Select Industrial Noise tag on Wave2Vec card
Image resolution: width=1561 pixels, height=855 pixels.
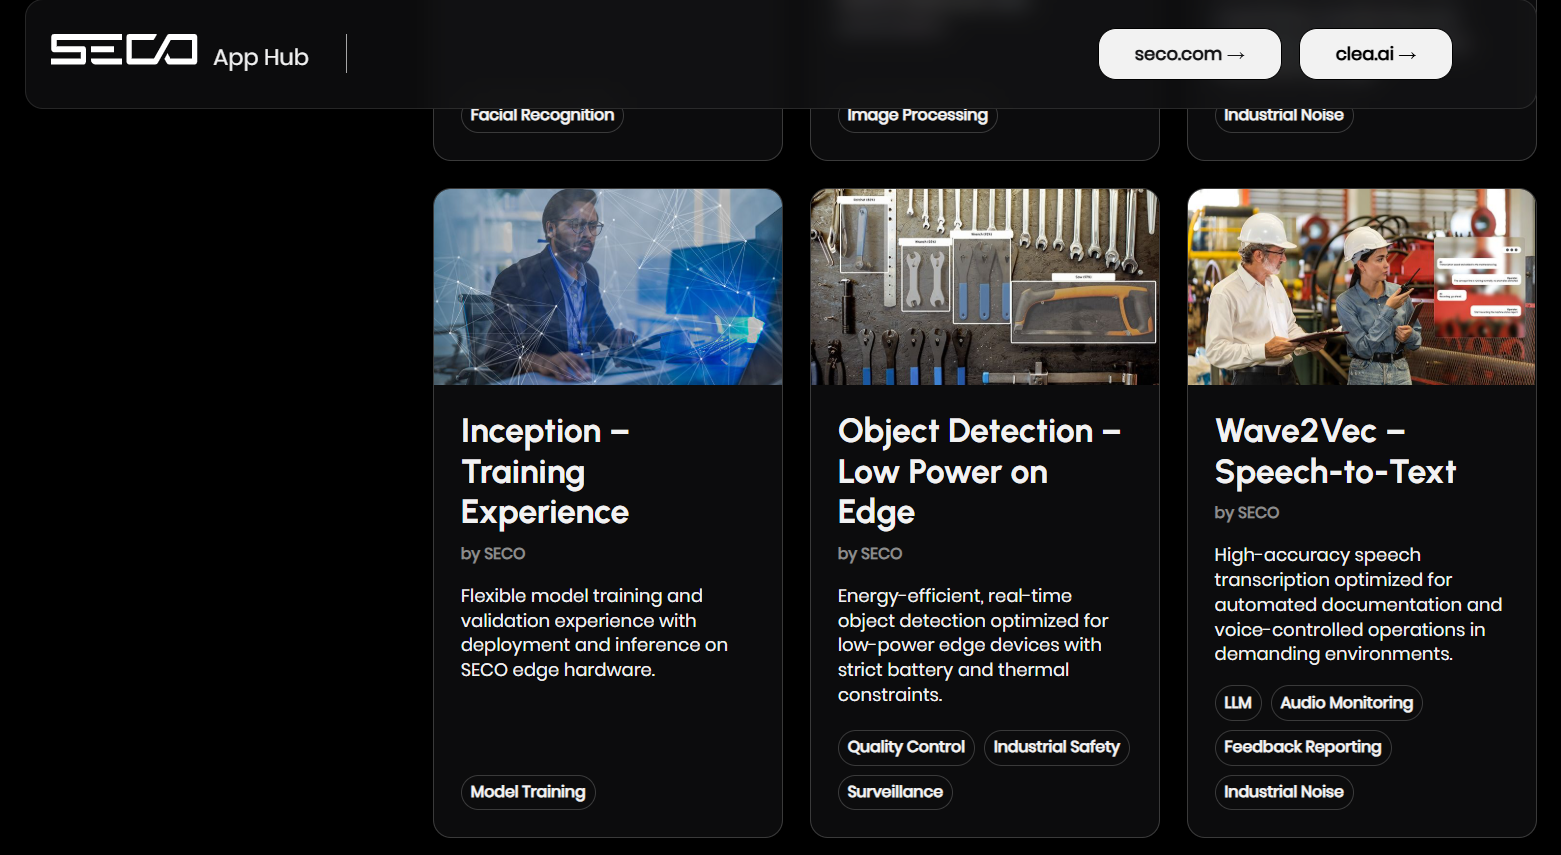pyautogui.click(x=1284, y=792)
